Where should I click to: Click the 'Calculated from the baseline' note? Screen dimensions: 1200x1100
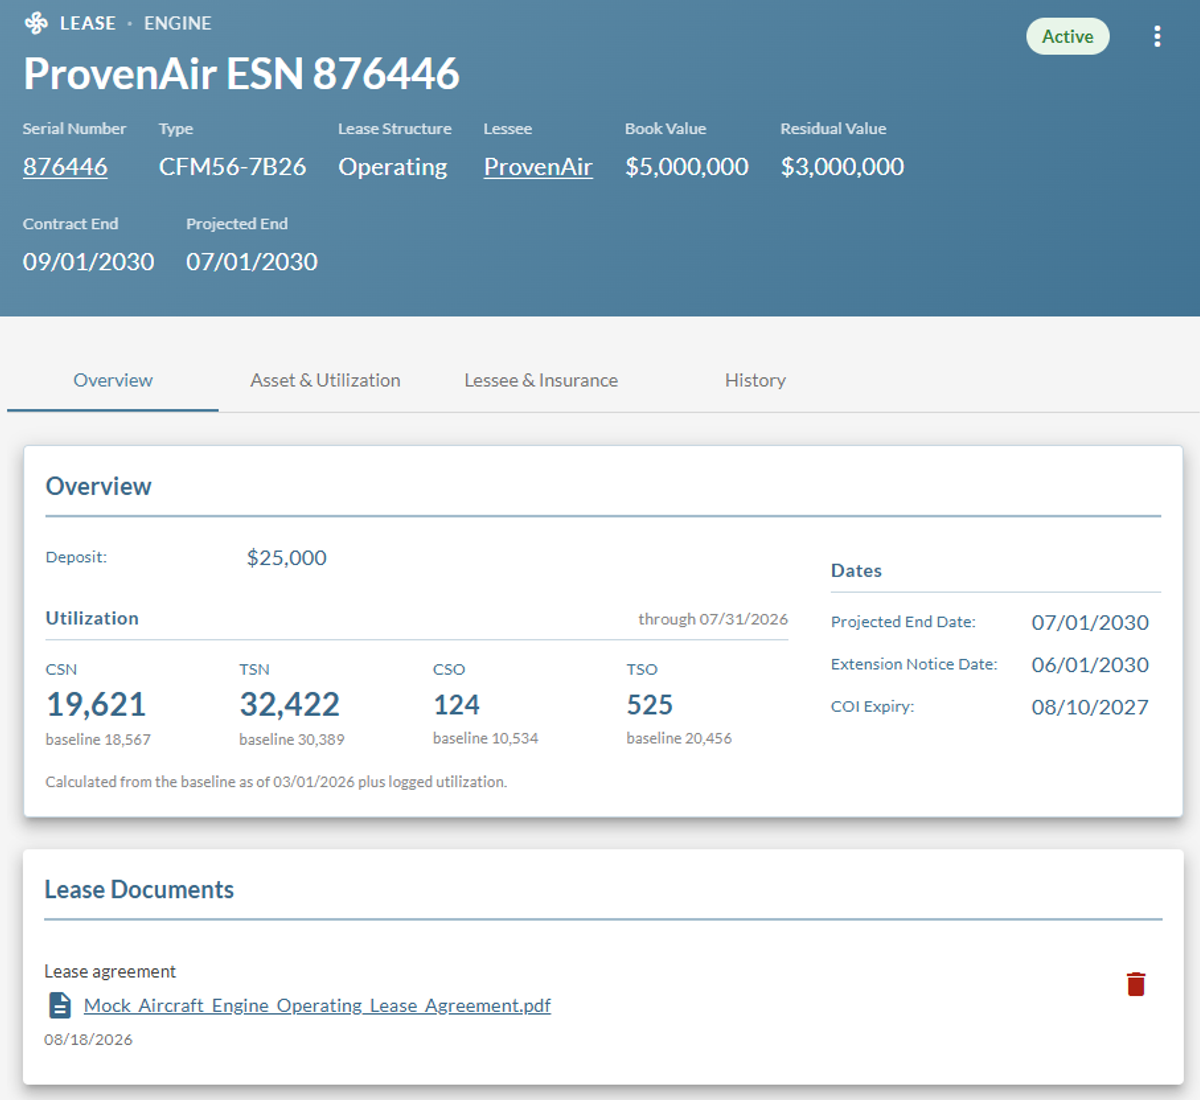pos(276,782)
